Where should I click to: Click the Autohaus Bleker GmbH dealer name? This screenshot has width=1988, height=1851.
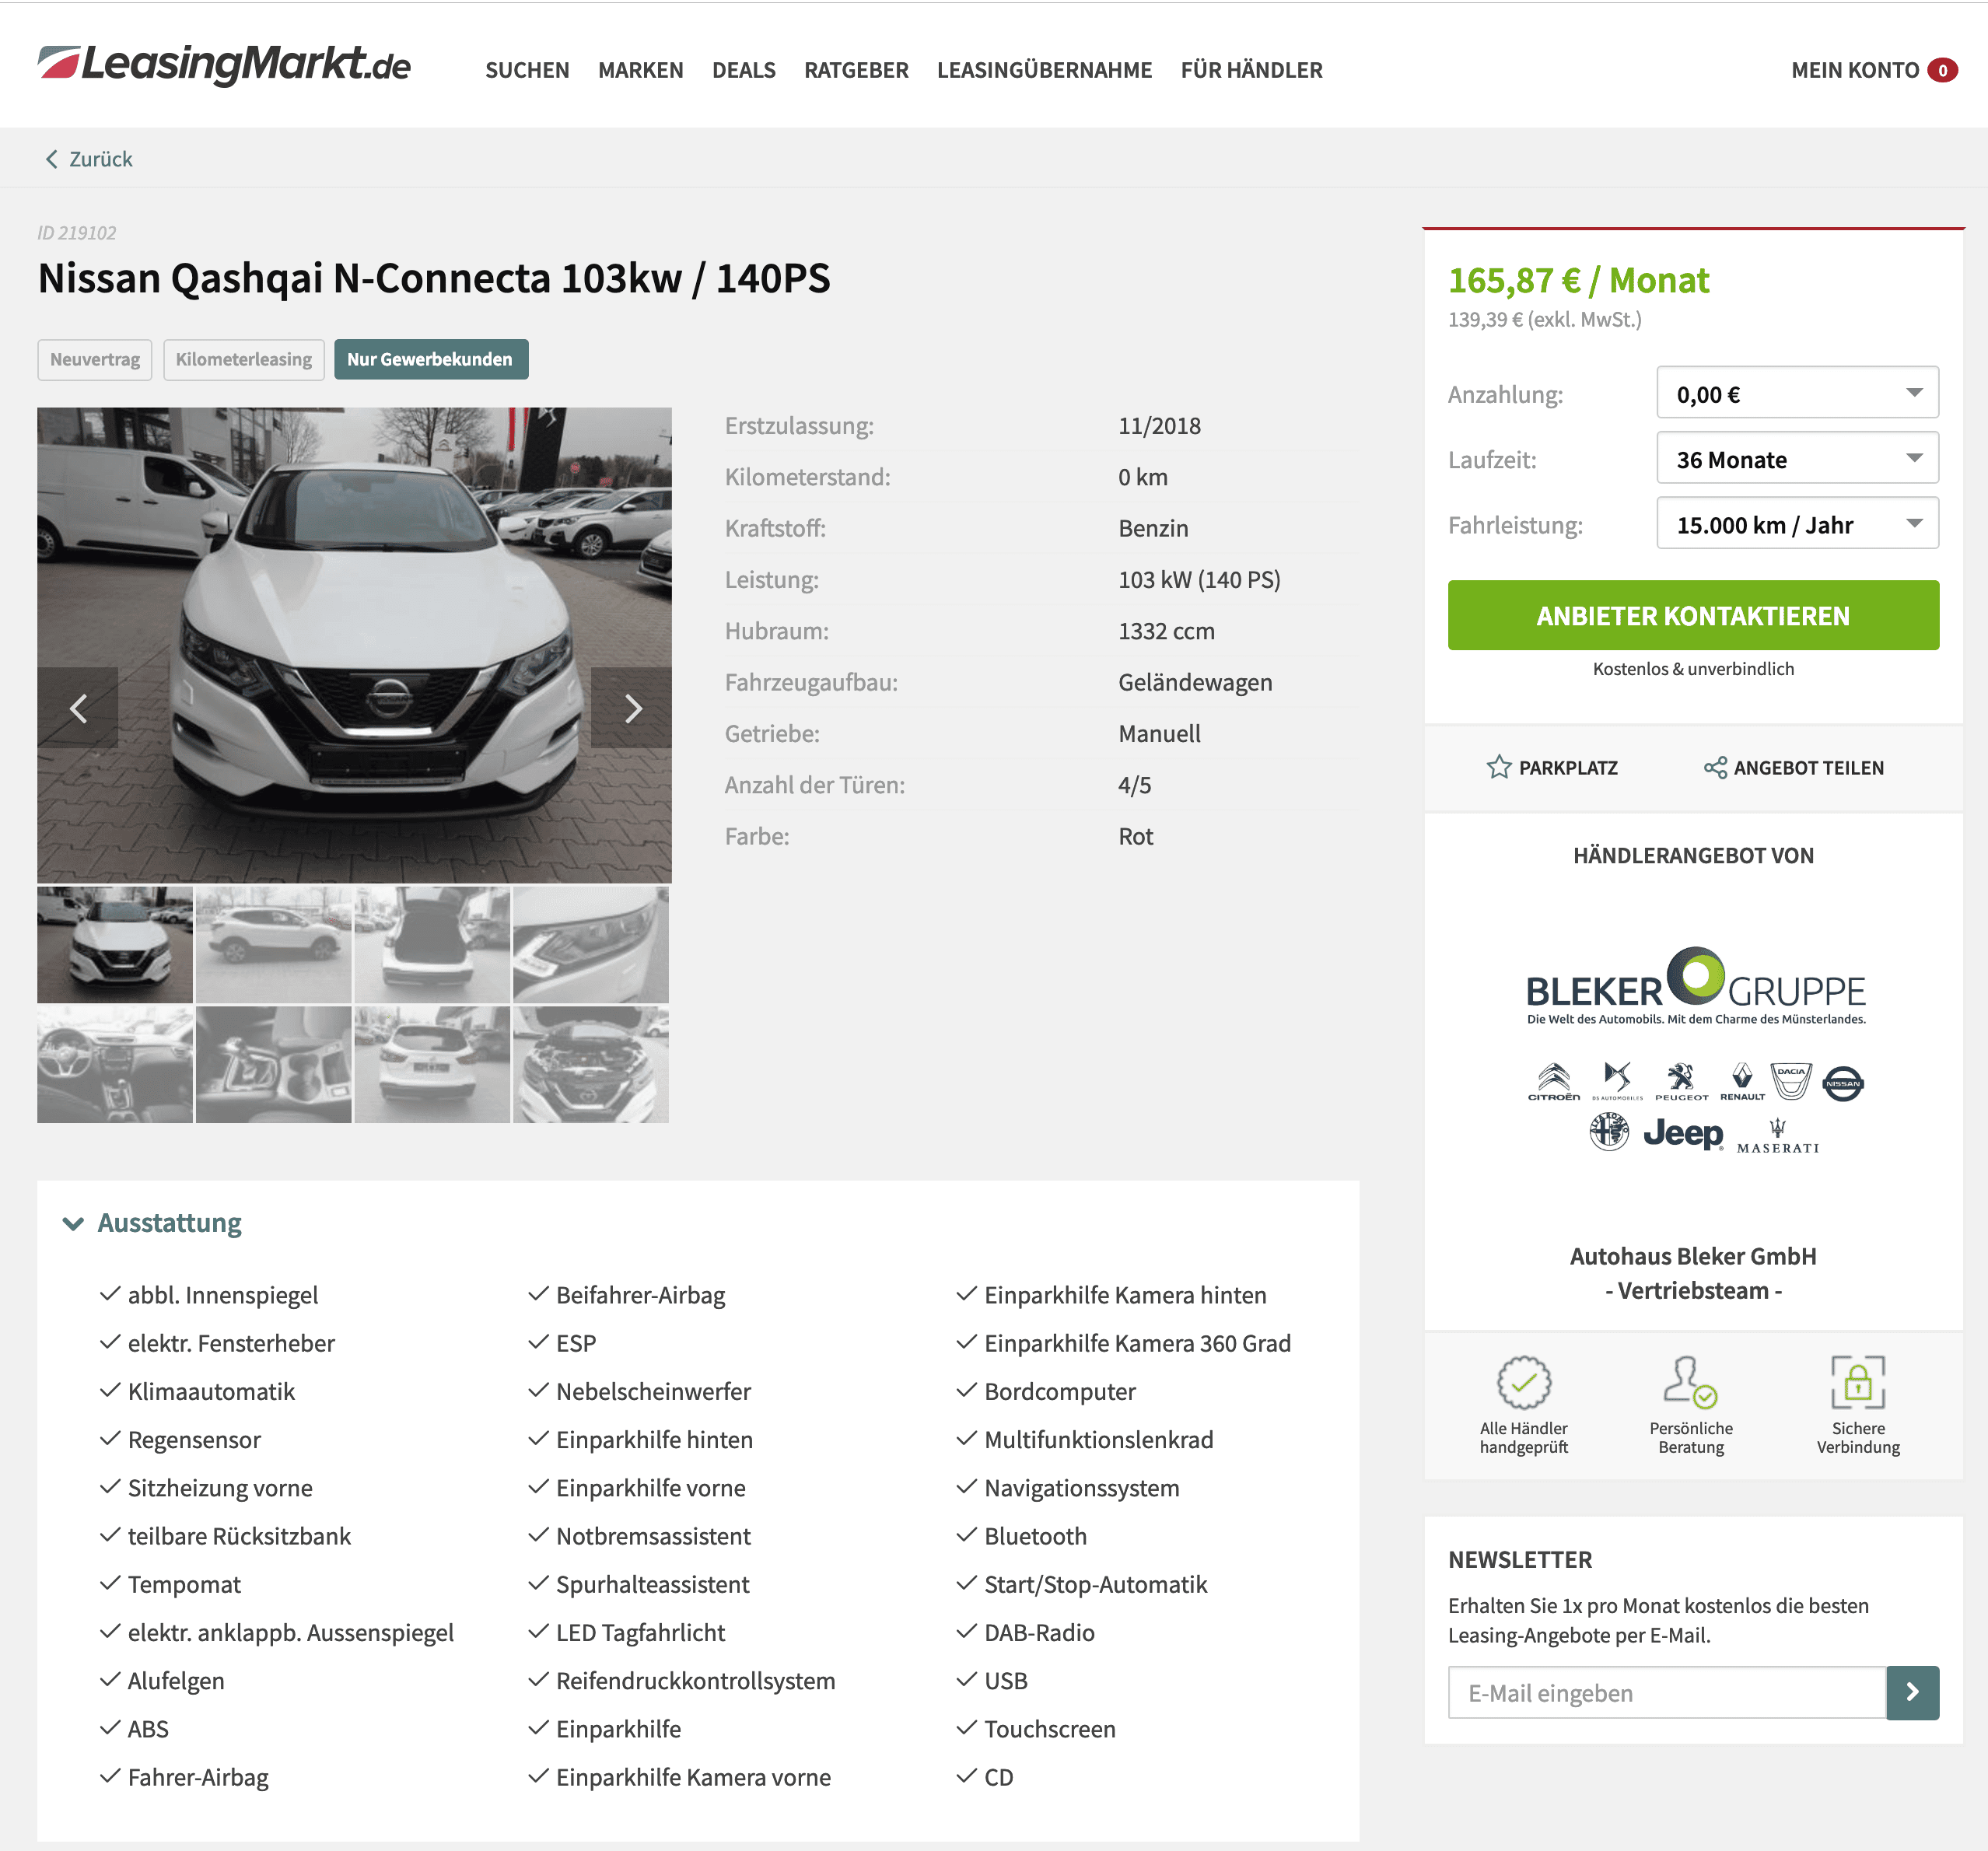tap(1693, 1256)
